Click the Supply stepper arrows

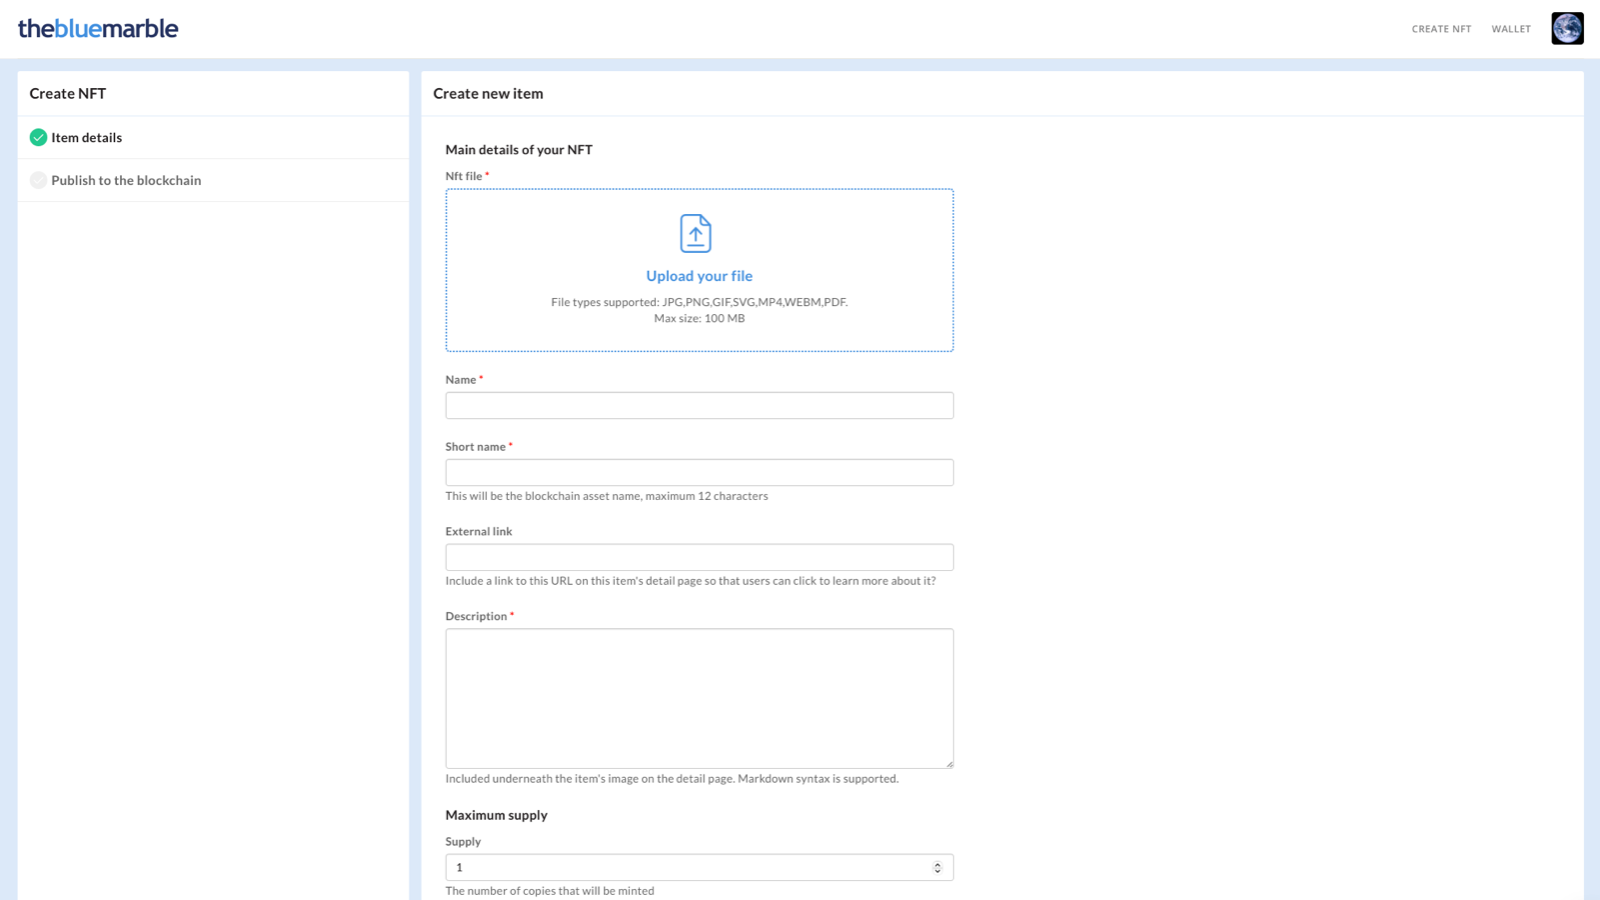coord(937,867)
